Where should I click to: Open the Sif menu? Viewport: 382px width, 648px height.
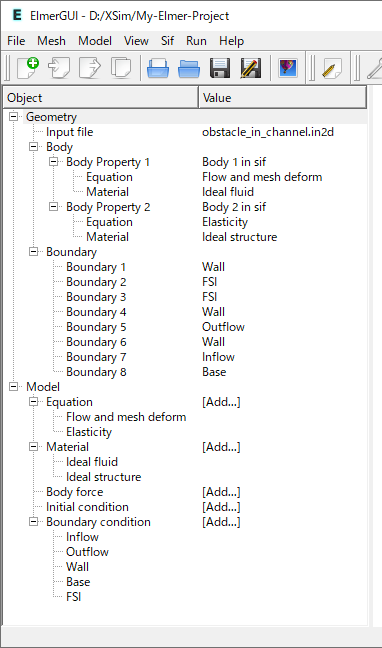[x=167, y=41]
